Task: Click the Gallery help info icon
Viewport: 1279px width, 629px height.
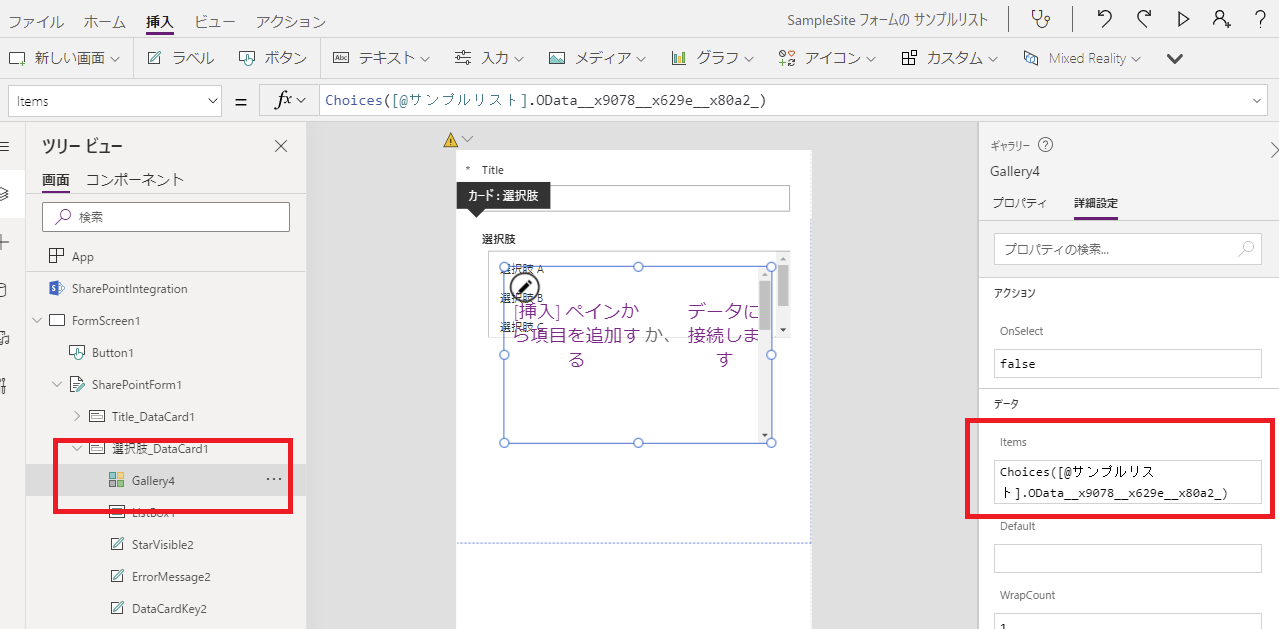Action: (x=1045, y=146)
